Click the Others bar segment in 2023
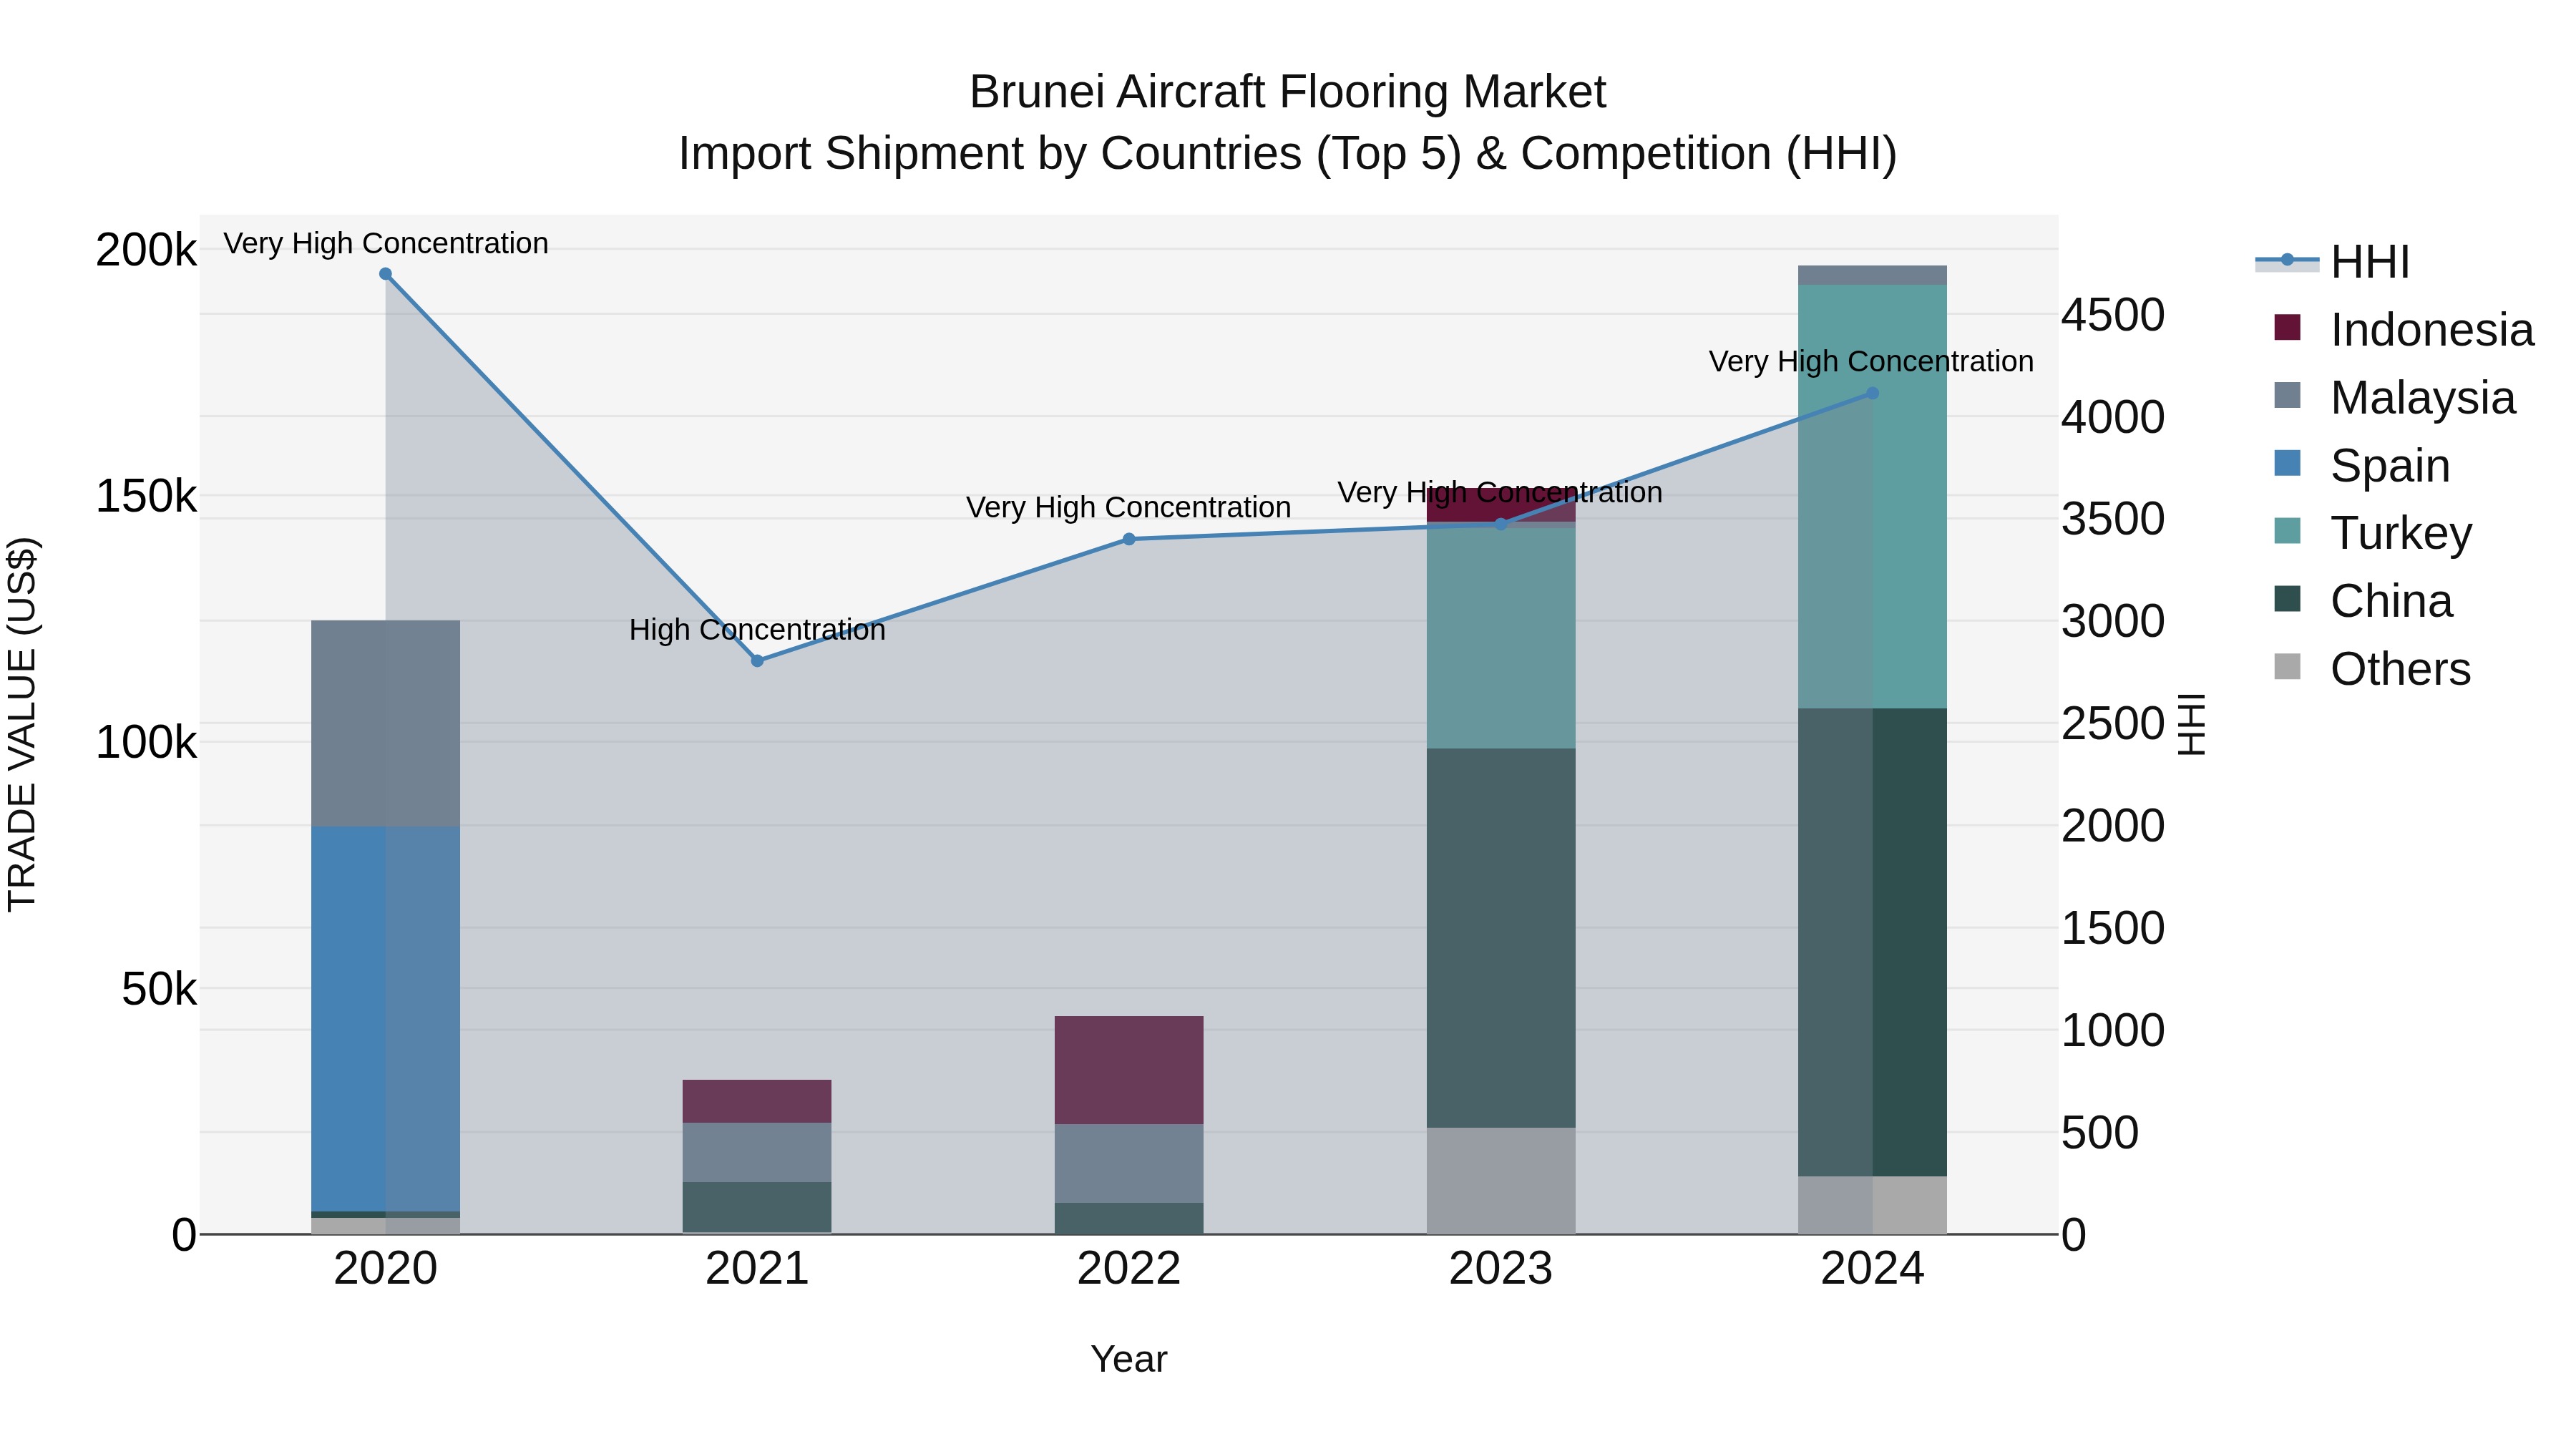 tap(1501, 1181)
